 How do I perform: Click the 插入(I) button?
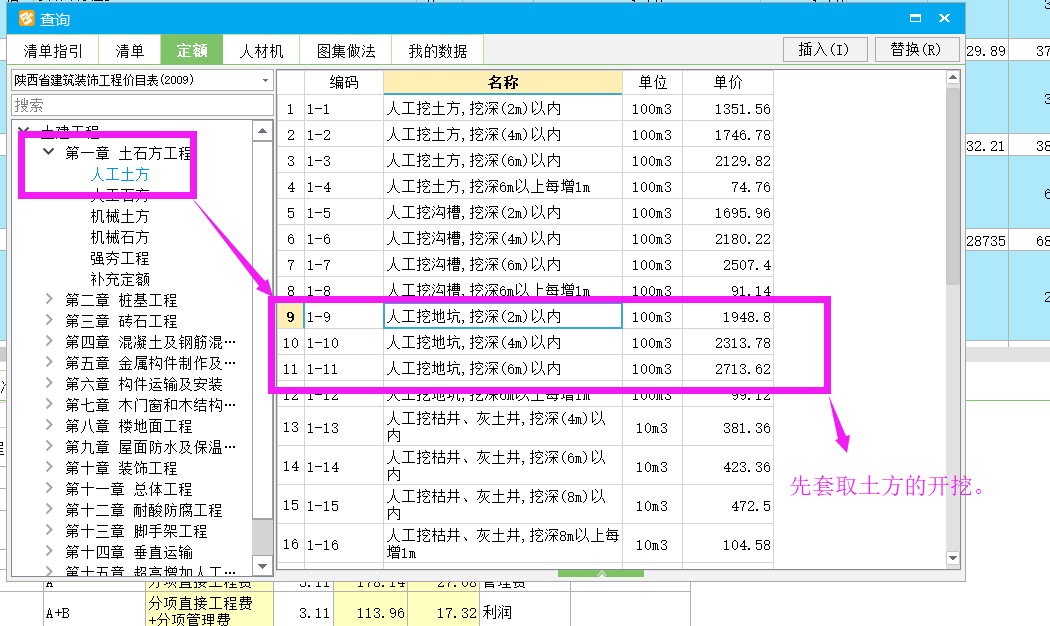[824, 50]
